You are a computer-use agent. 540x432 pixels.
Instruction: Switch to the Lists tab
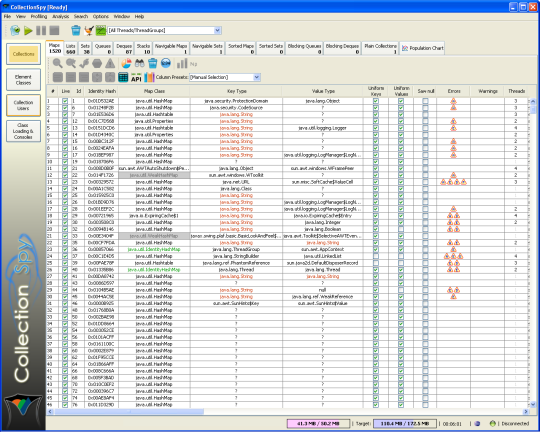[x=70, y=48]
